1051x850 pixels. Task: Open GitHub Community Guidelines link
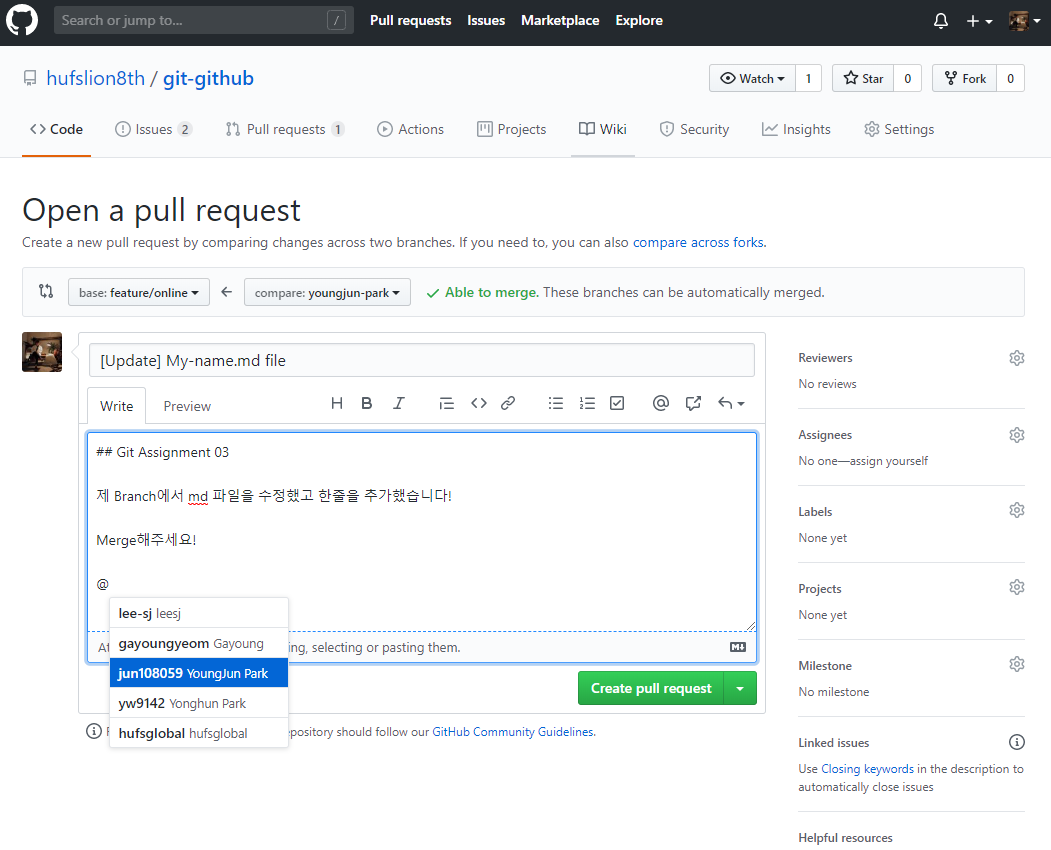click(x=513, y=732)
